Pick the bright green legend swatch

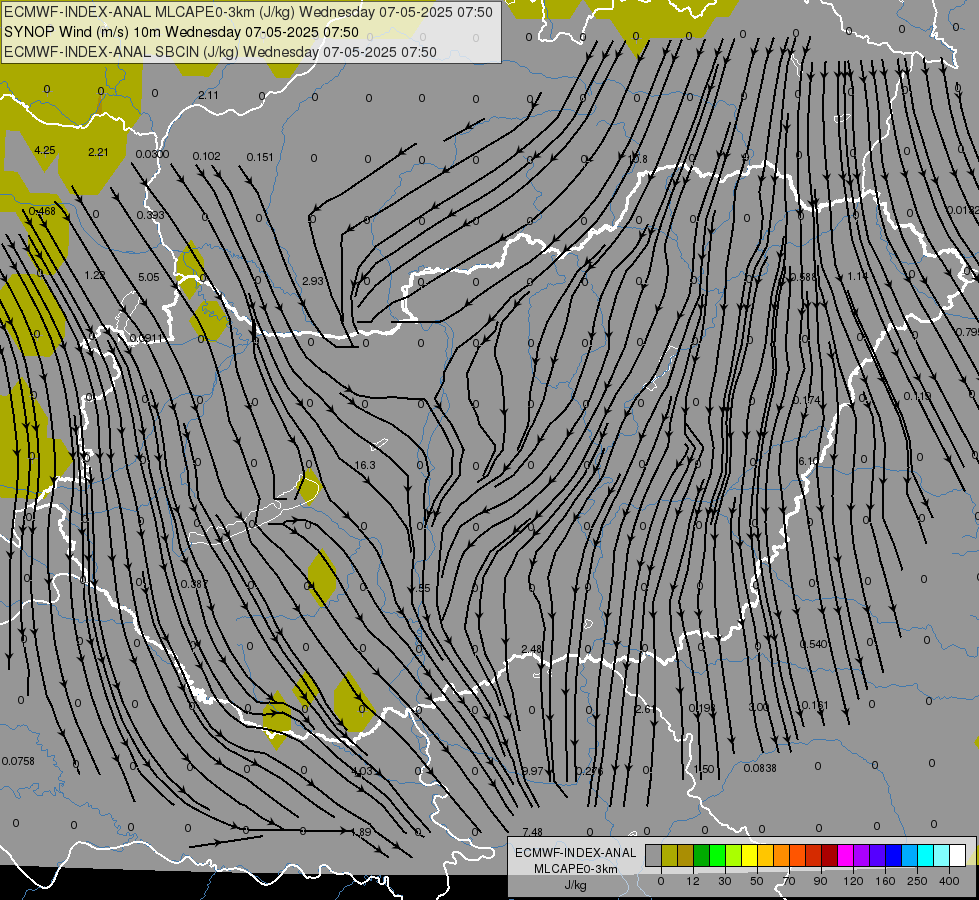coord(718,856)
